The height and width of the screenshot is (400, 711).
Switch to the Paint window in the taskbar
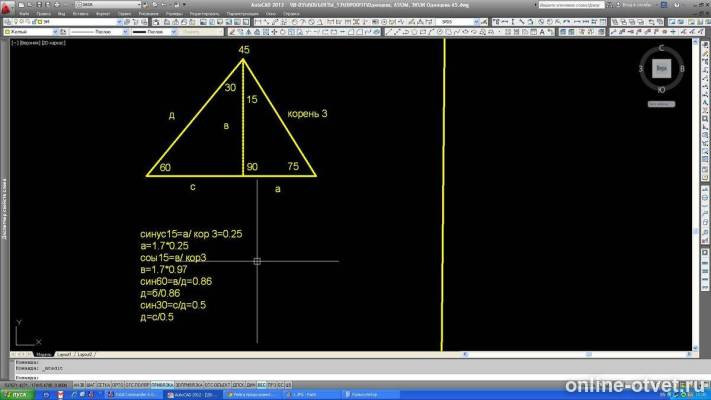311,395
